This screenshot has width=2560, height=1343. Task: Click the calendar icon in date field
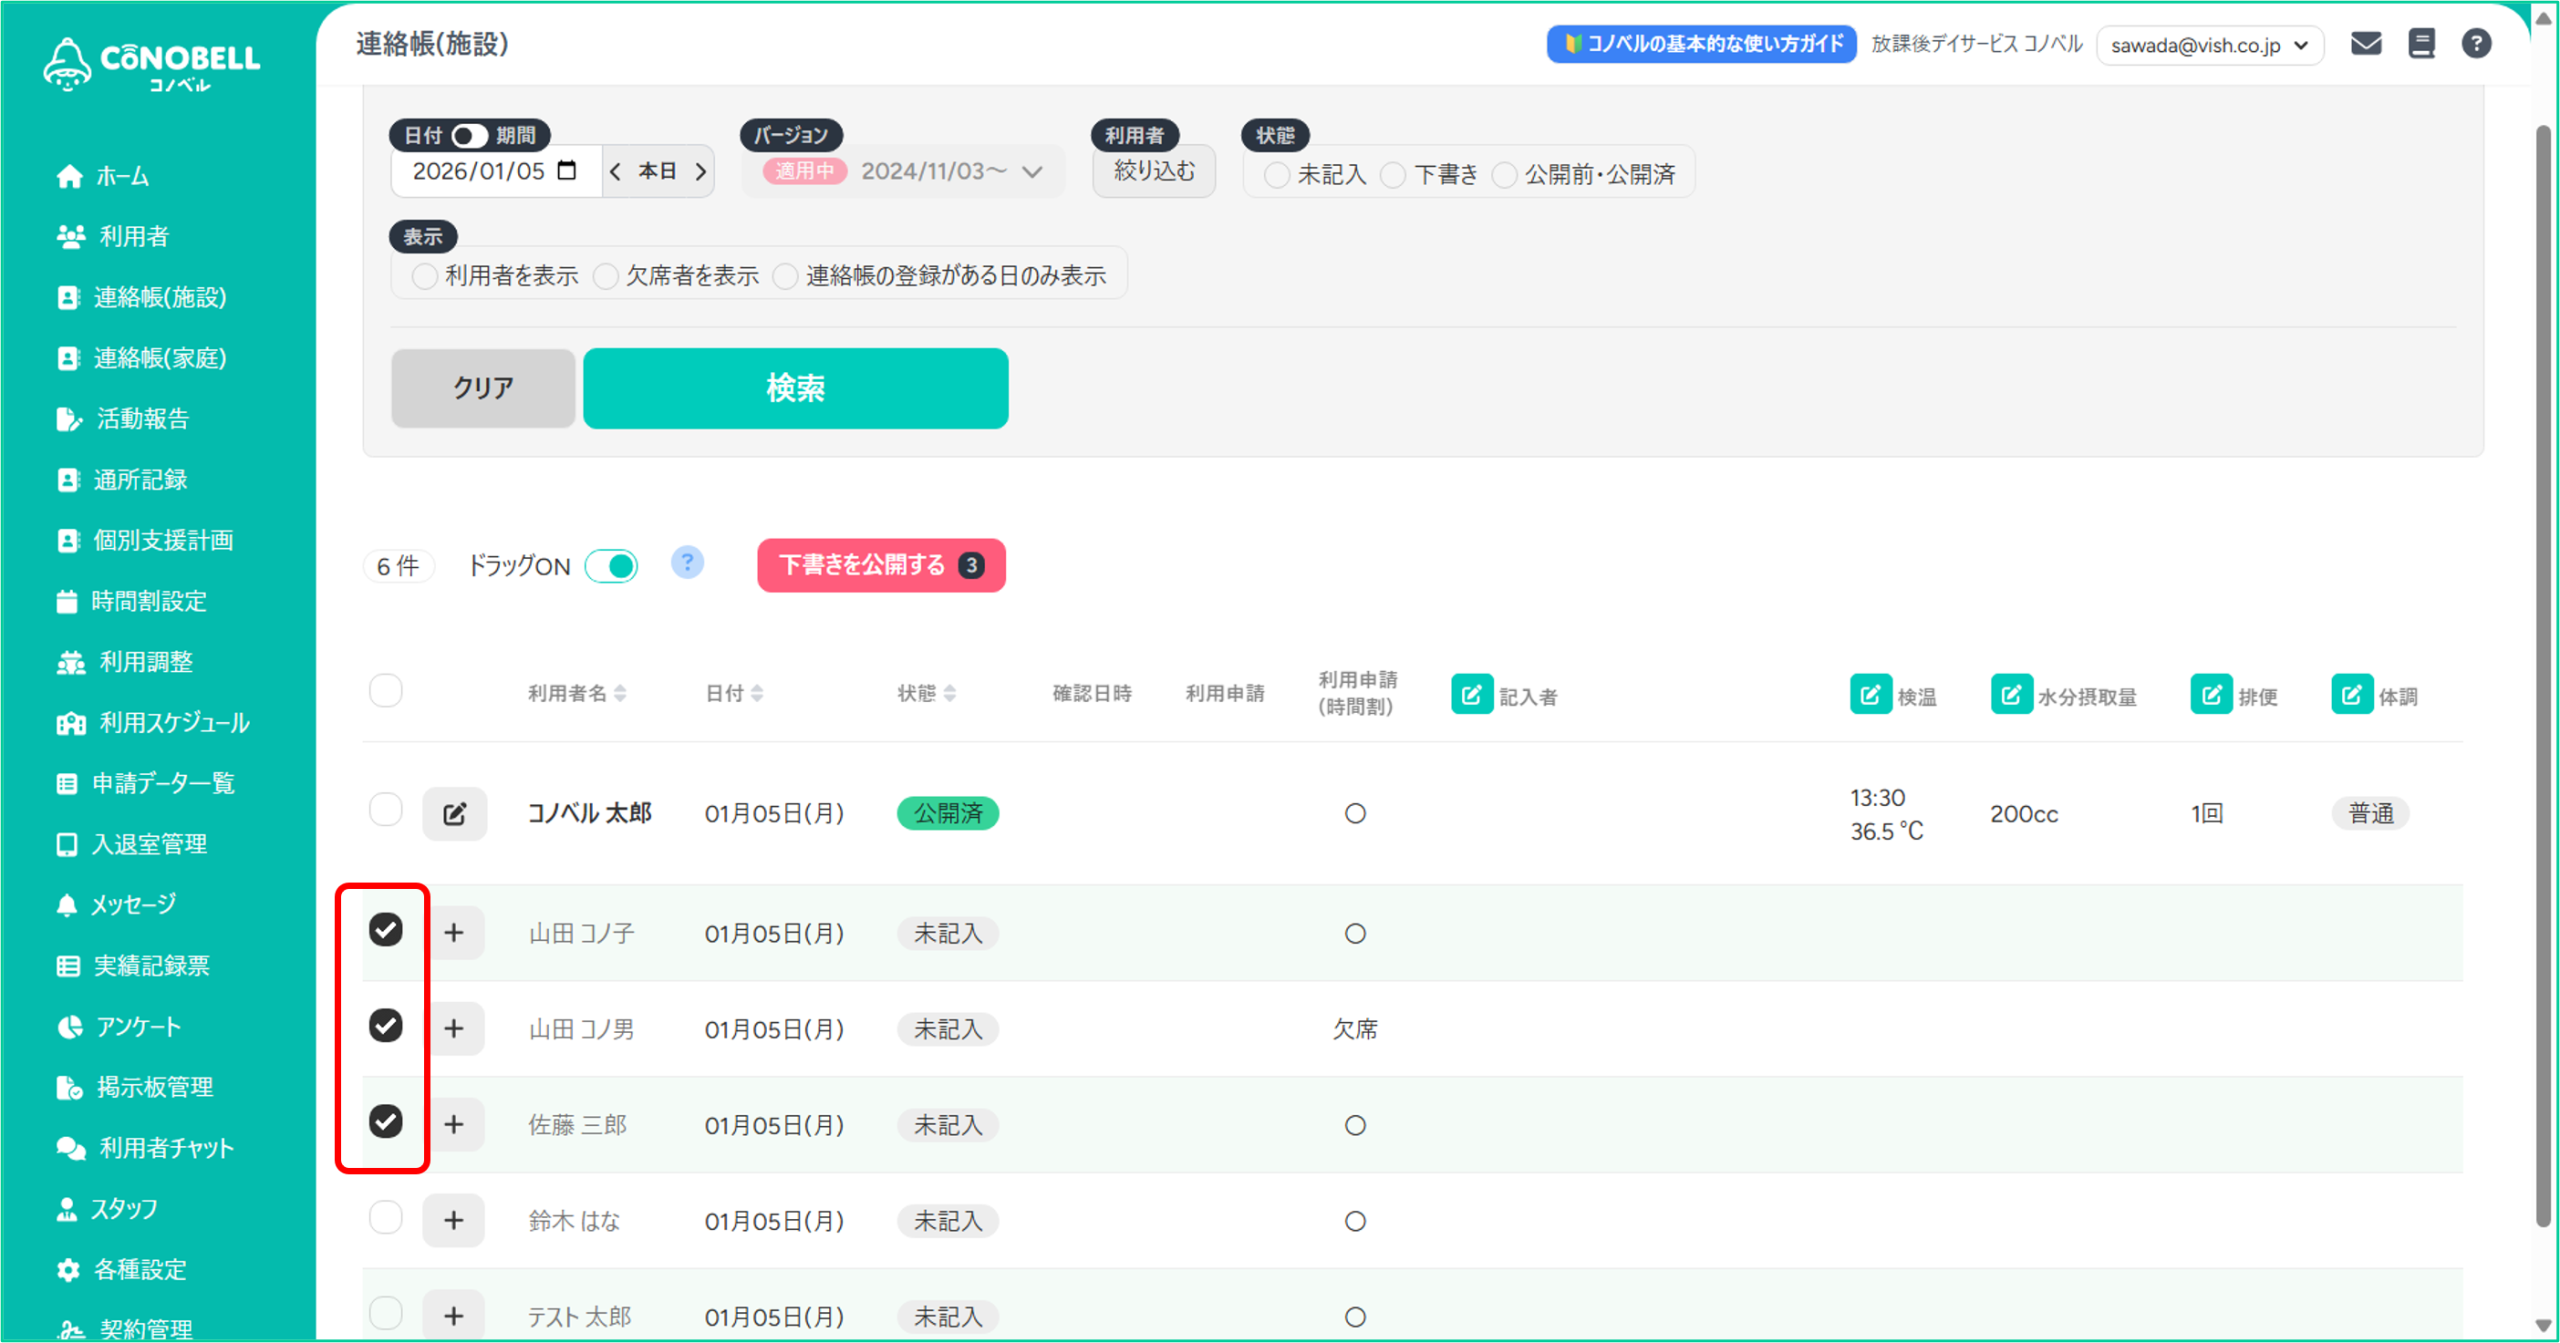pos(567,171)
